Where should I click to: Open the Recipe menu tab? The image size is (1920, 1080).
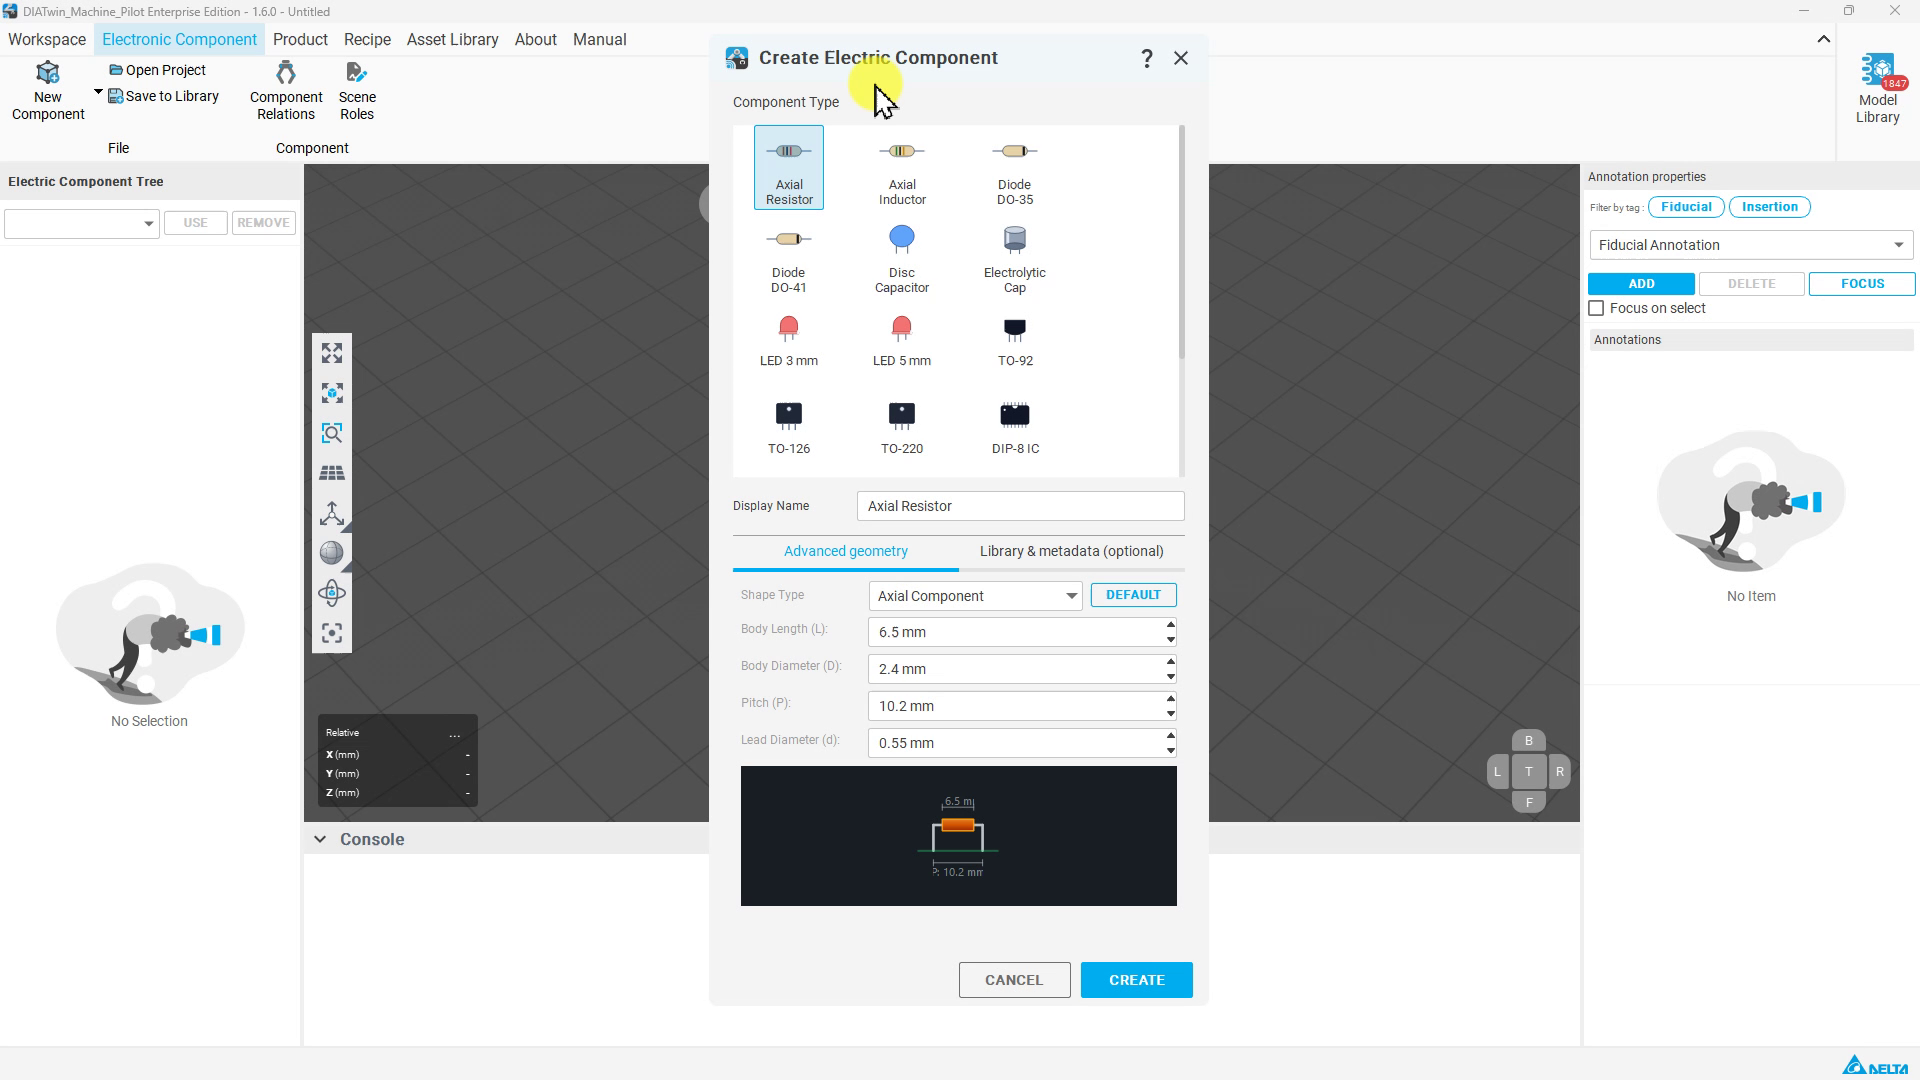point(367,40)
